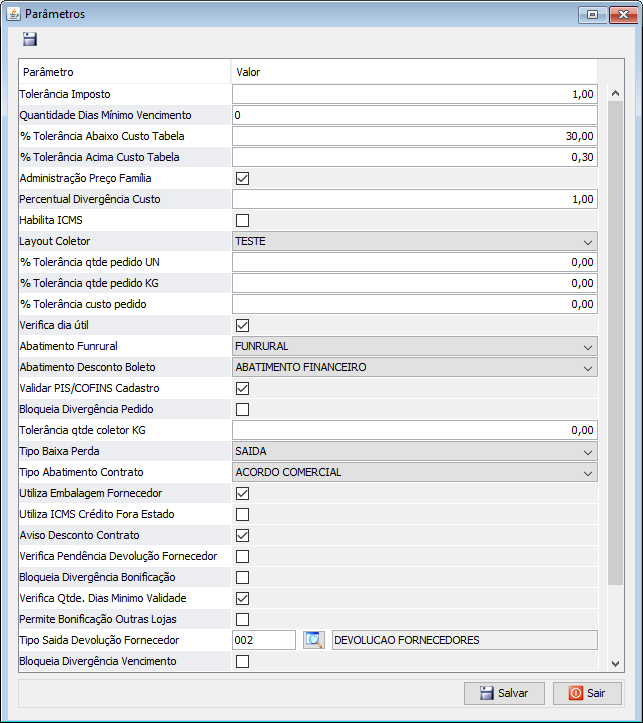Toggle Validar PIS/COFINS Cadastro checkbox
Image resolution: width=643 pixels, height=723 pixels.
[242, 388]
